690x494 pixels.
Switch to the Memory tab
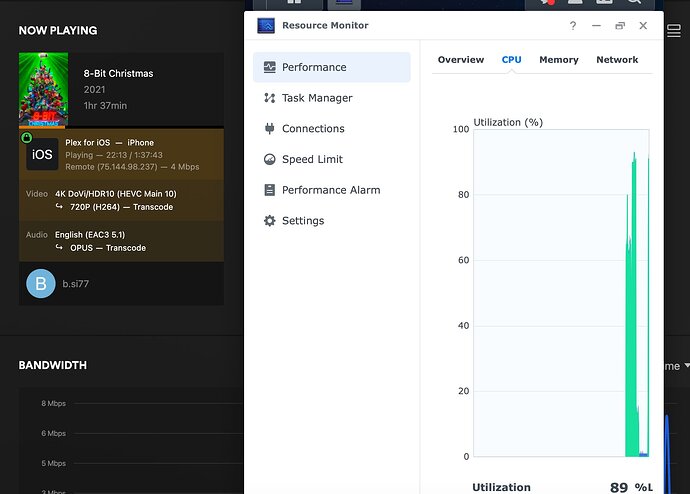point(559,60)
